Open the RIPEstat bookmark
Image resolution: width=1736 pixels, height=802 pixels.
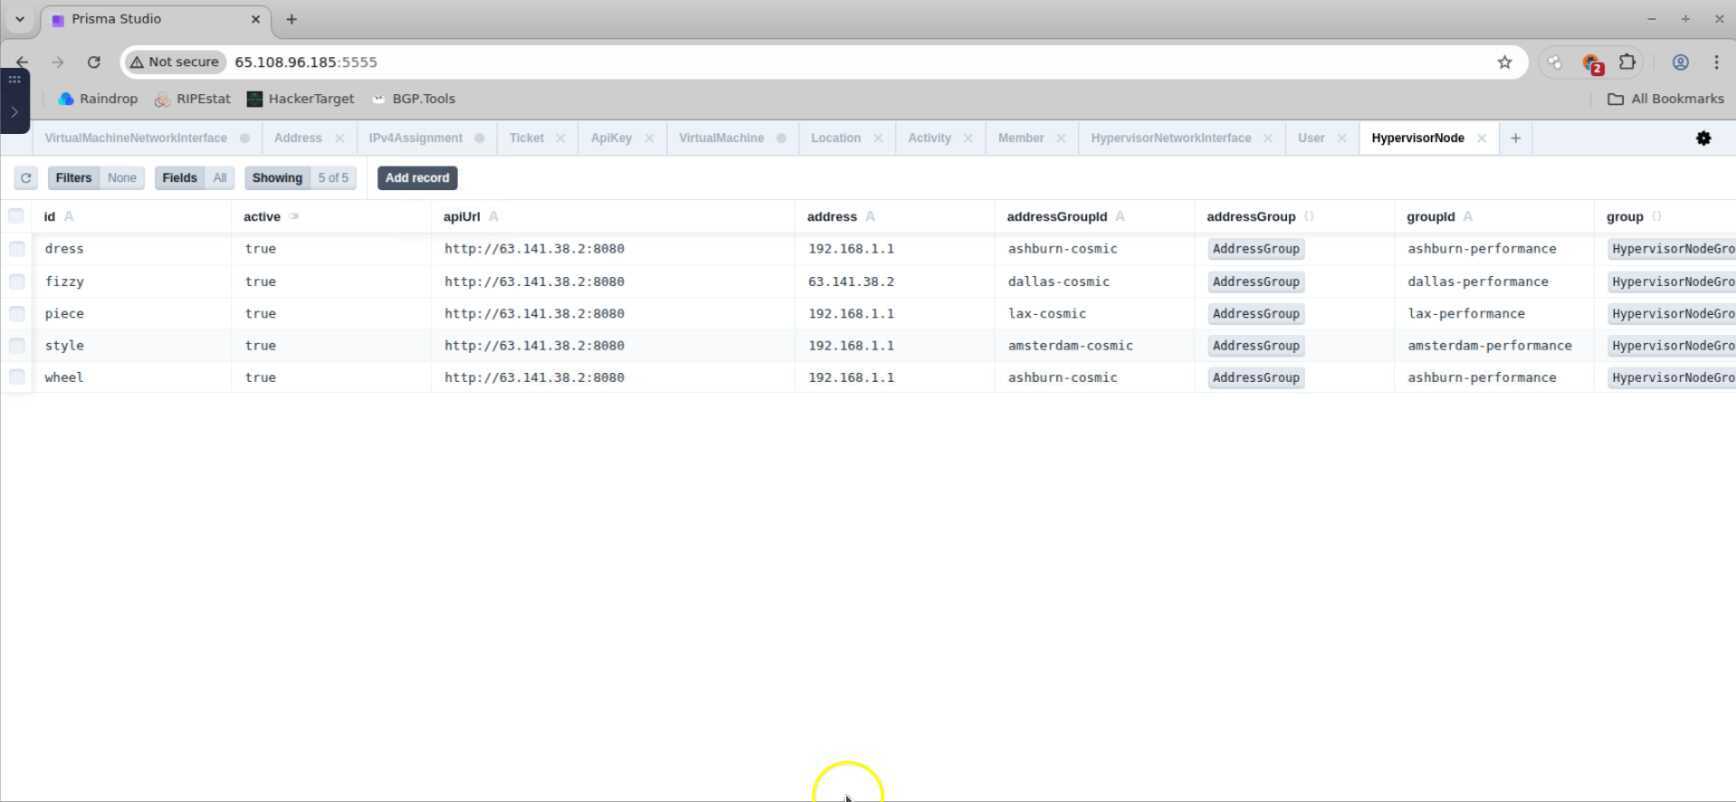tap(192, 99)
